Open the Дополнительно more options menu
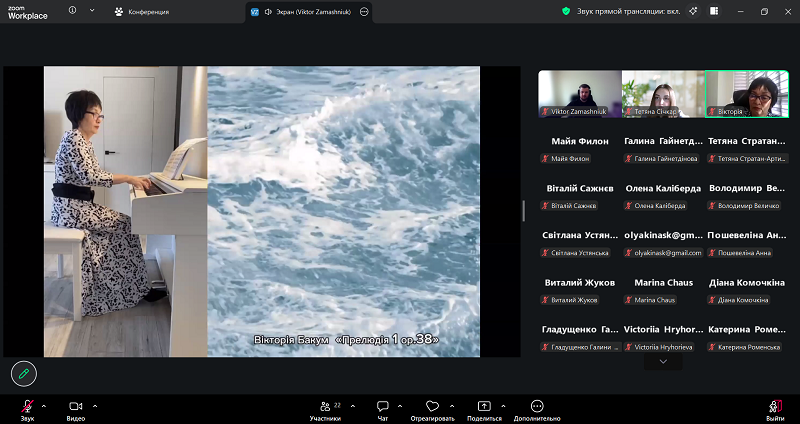This screenshot has height=424, width=800. pos(537,406)
